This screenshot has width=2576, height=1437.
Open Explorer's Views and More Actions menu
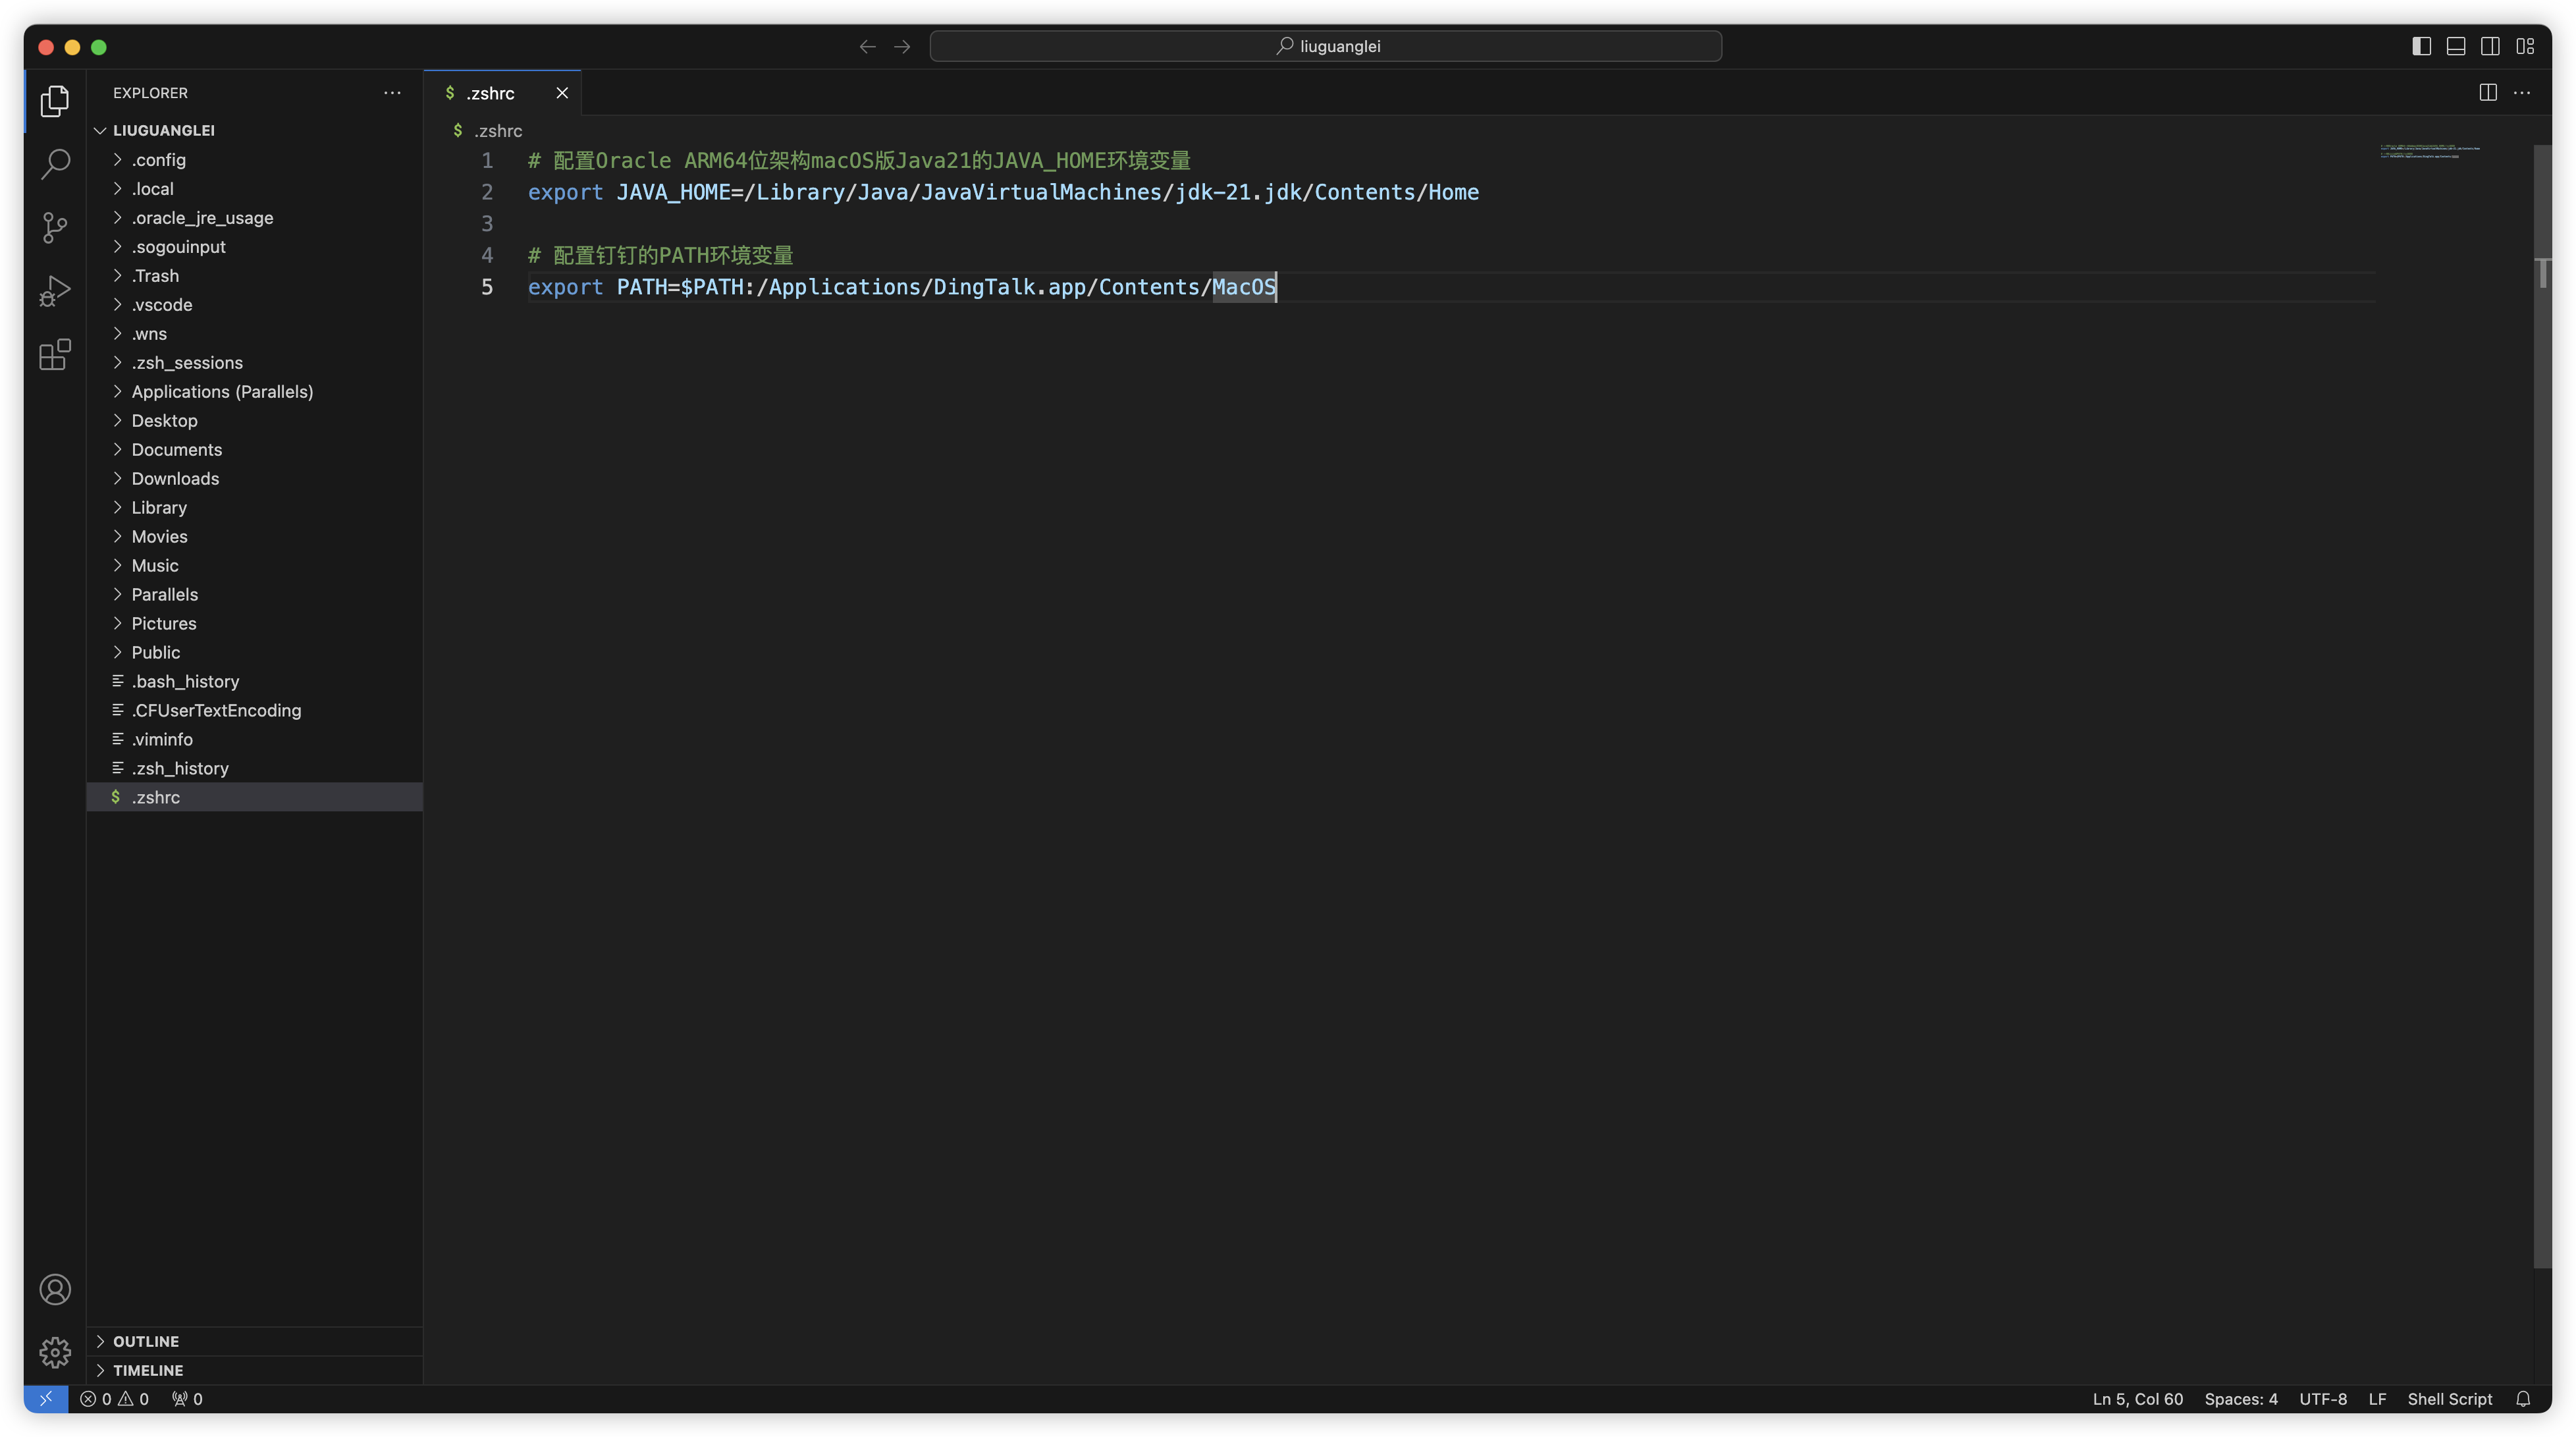pyautogui.click(x=392, y=93)
